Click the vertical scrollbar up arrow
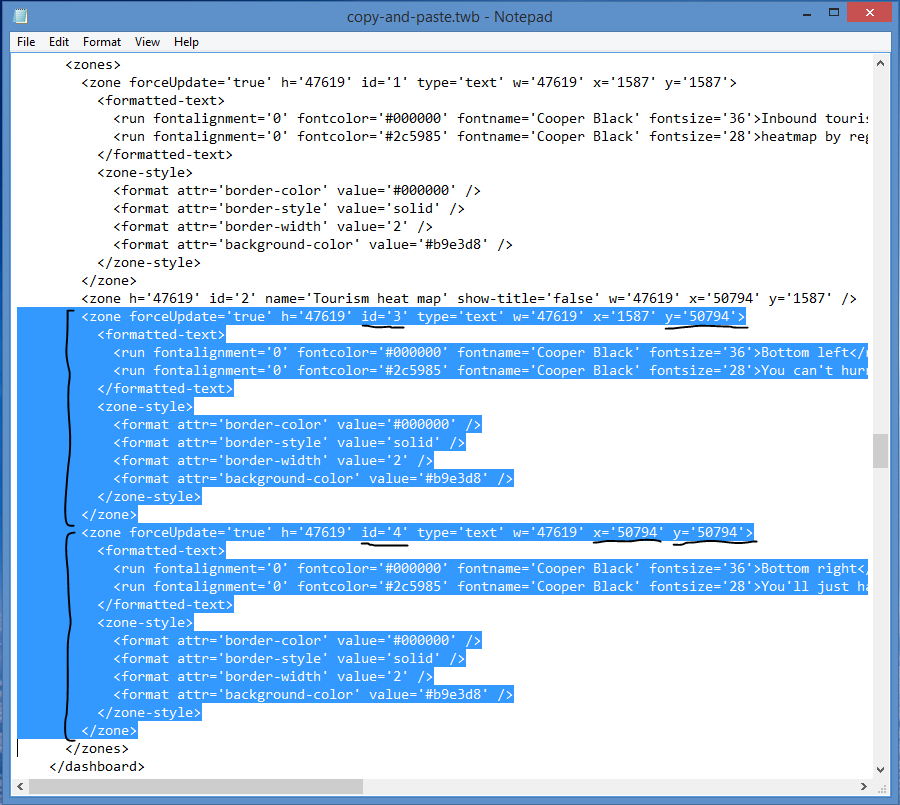Viewport: 900px width, 805px height. [x=880, y=62]
